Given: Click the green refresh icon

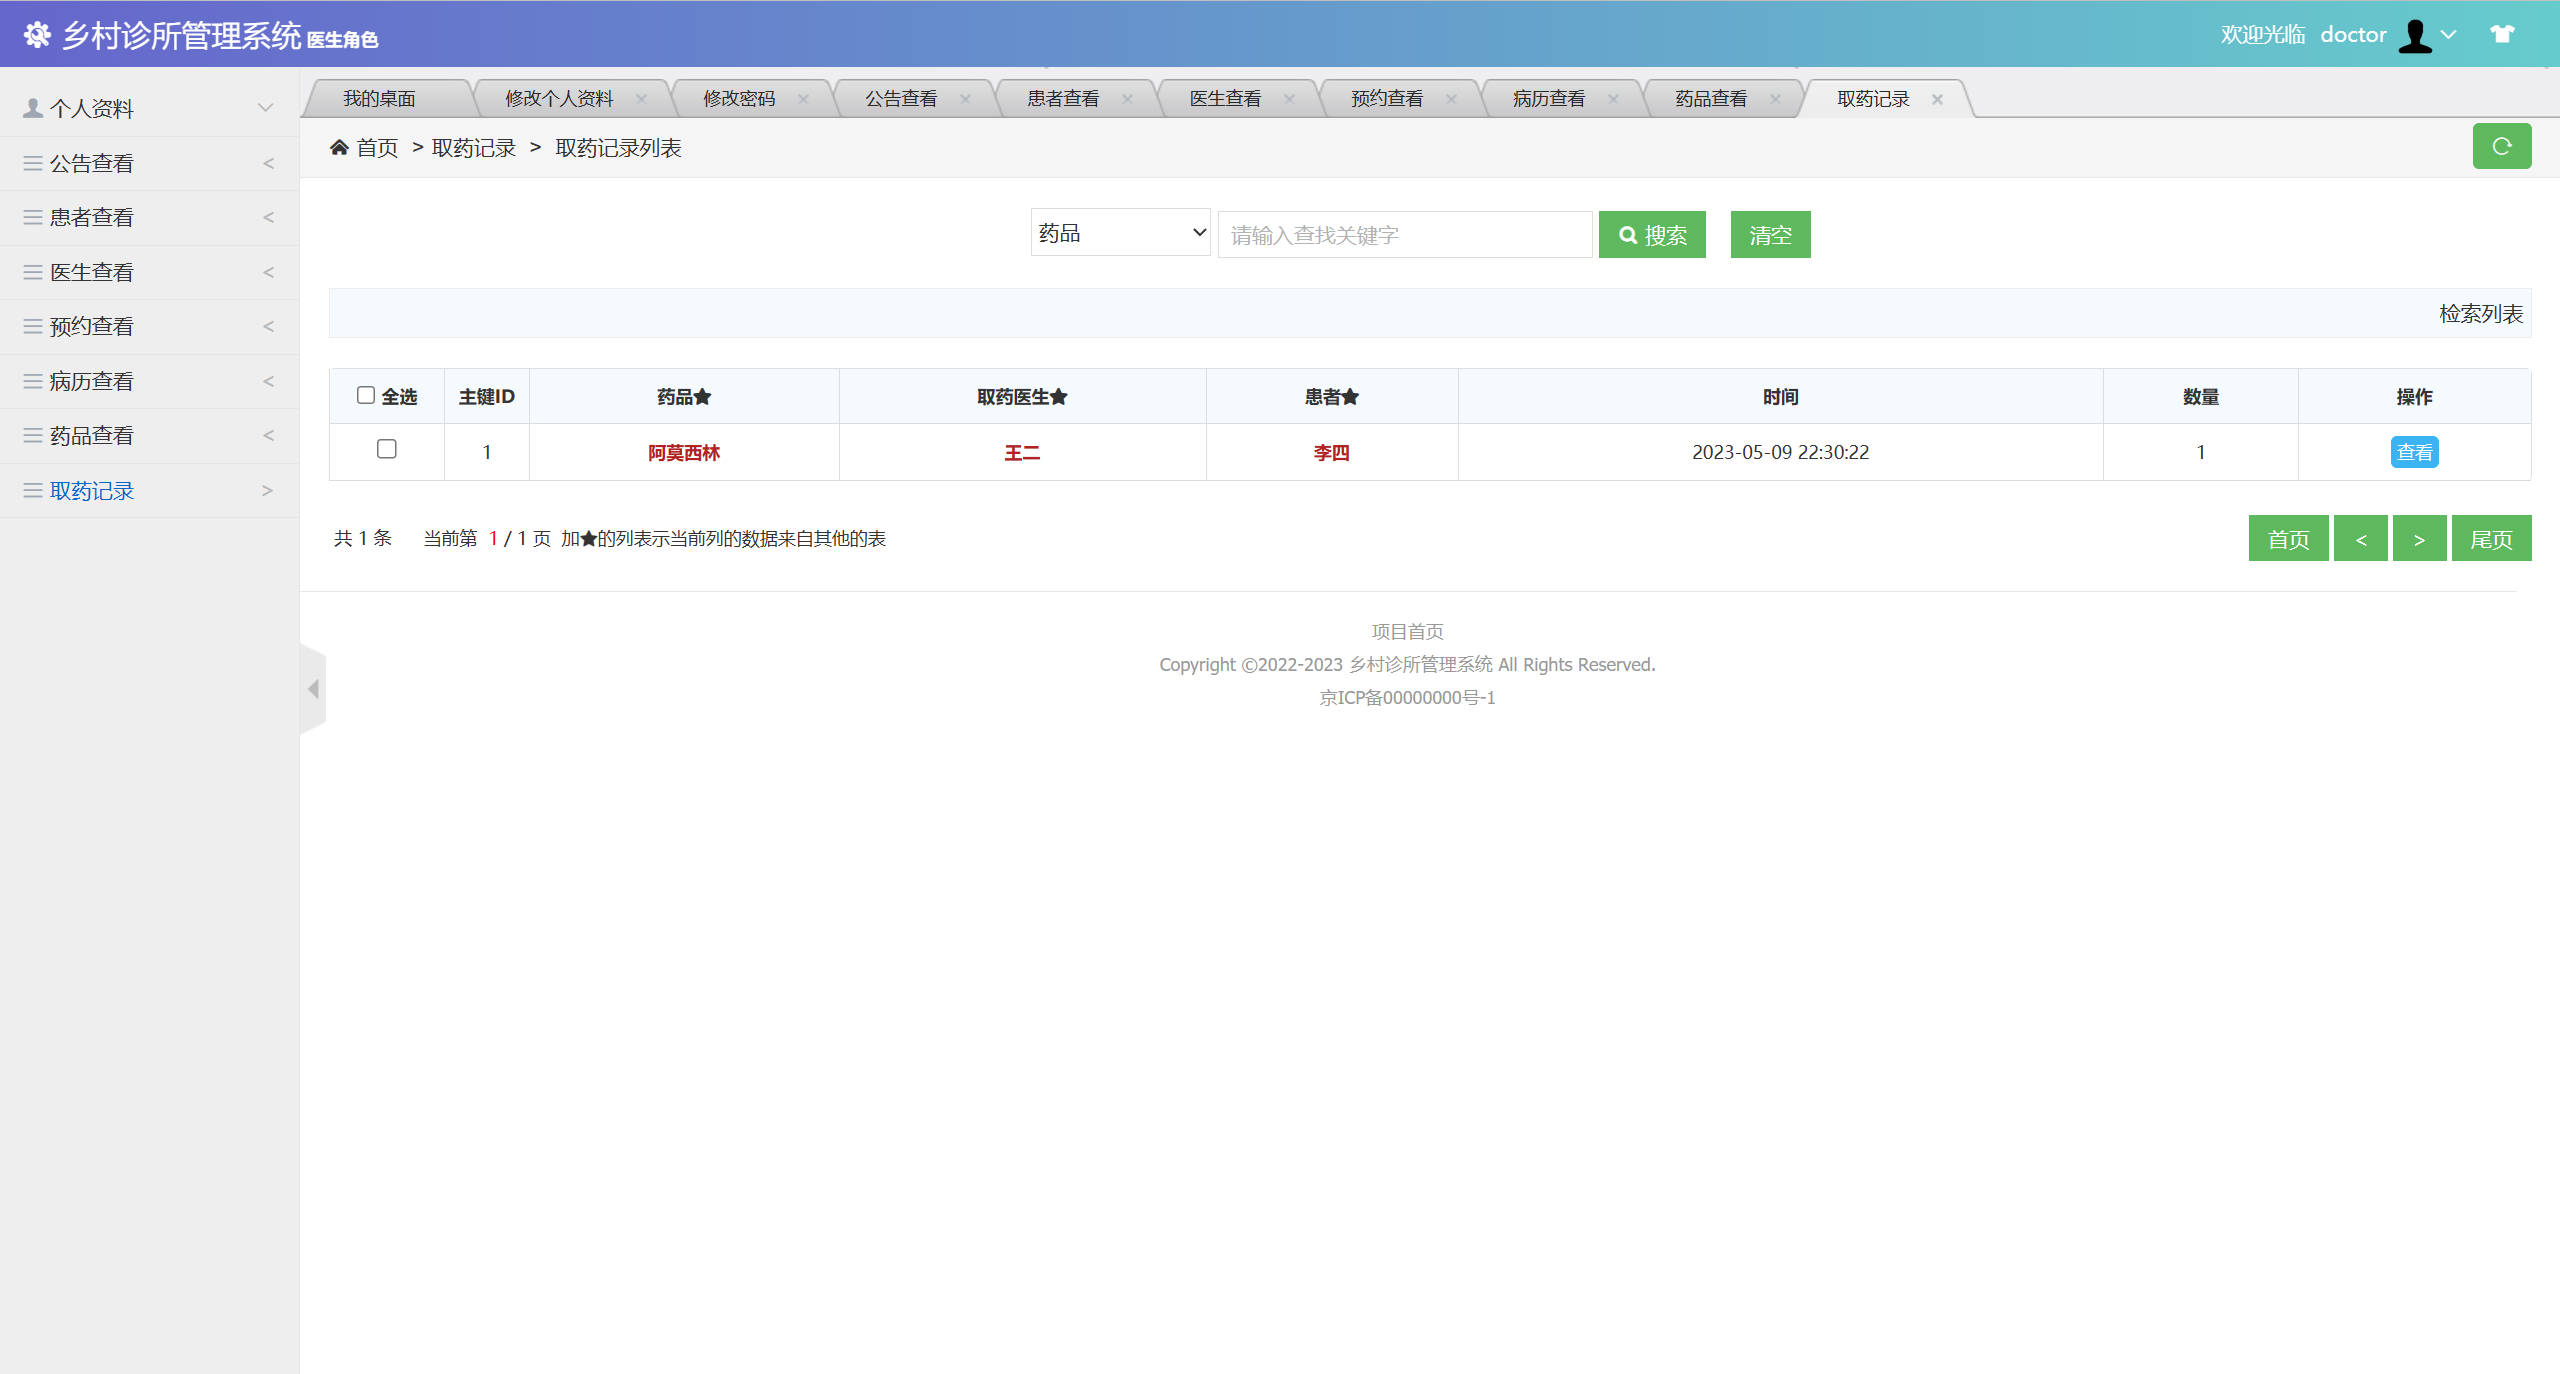Looking at the screenshot, I should pos(2502,146).
